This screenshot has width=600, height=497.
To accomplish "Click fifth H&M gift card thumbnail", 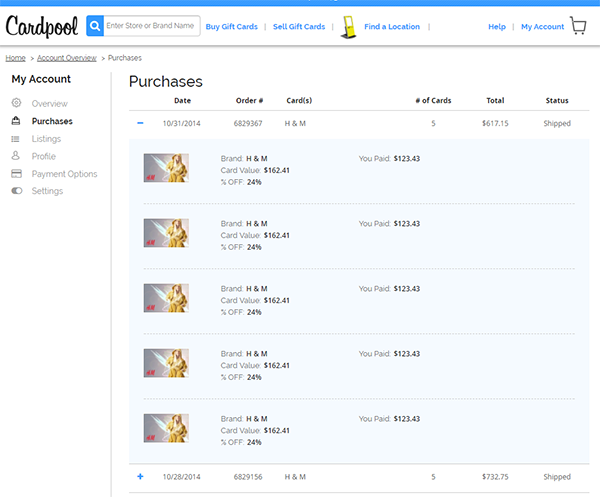I will pos(166,428).
